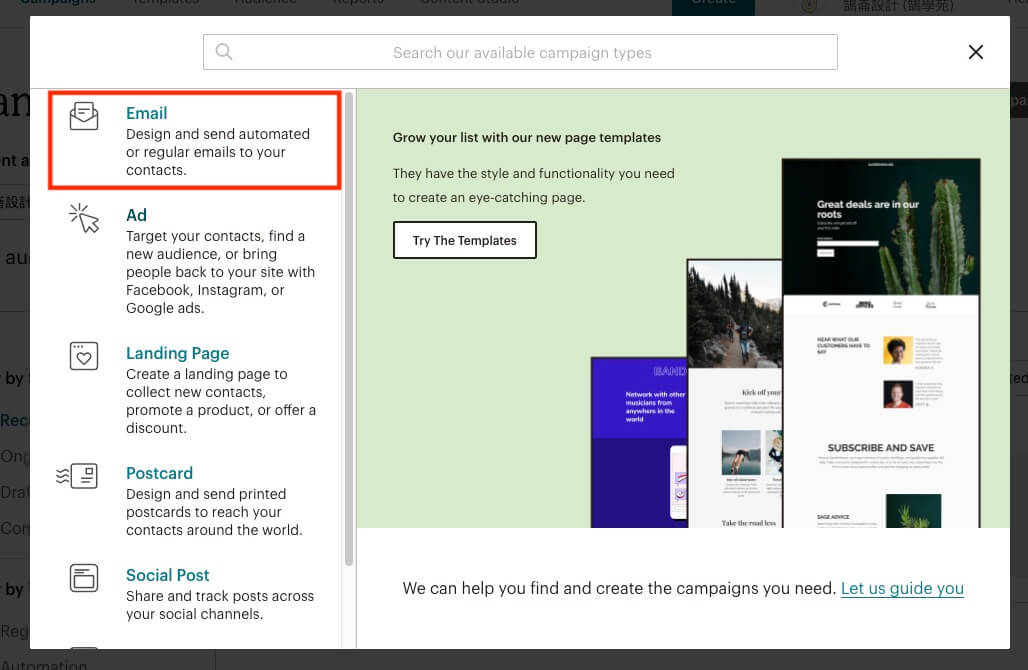Image resolution: width=1028 pixels, height=670 pixels.
Task: Click the Ad cursor-click icon
Action: pyautogui.click(x=84, y=218)
